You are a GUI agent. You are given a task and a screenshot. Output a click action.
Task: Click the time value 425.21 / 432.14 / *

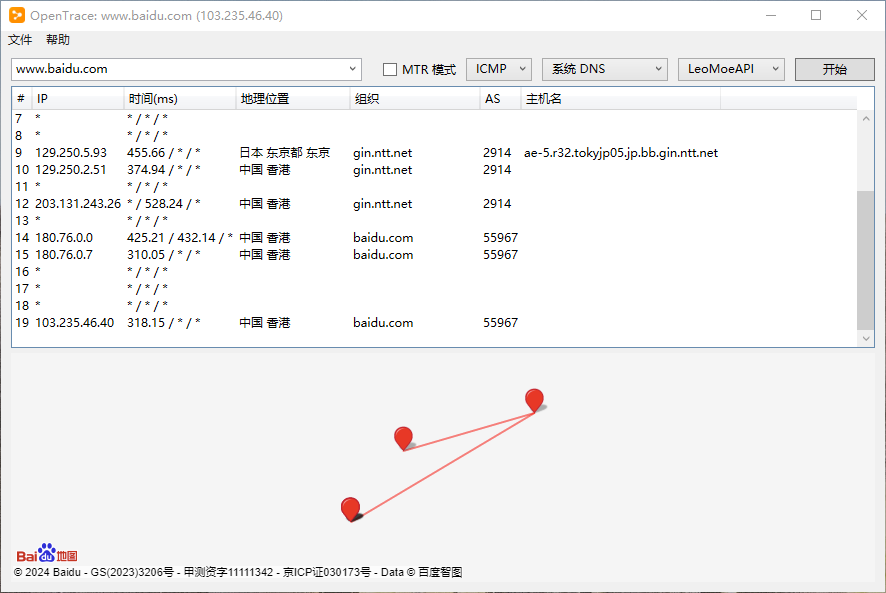click(x=180, y=237)
